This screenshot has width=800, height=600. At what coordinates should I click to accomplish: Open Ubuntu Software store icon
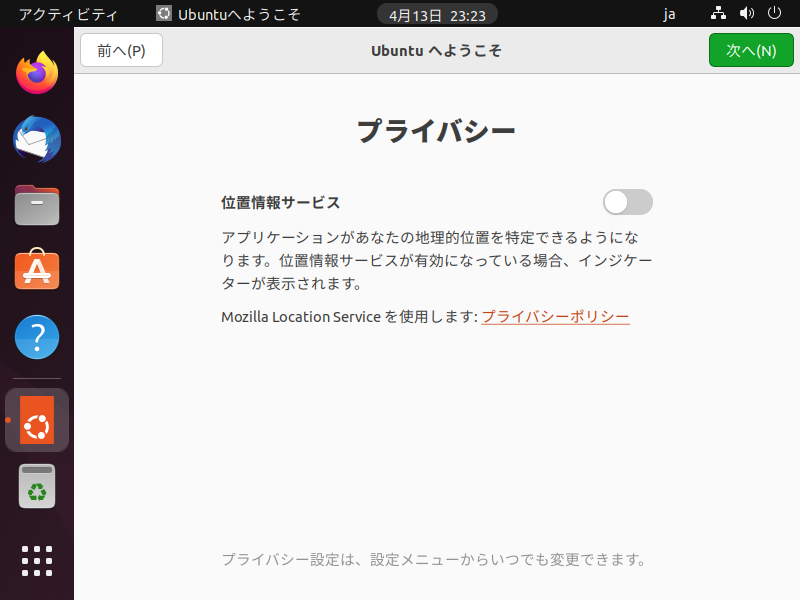point(37,269)
